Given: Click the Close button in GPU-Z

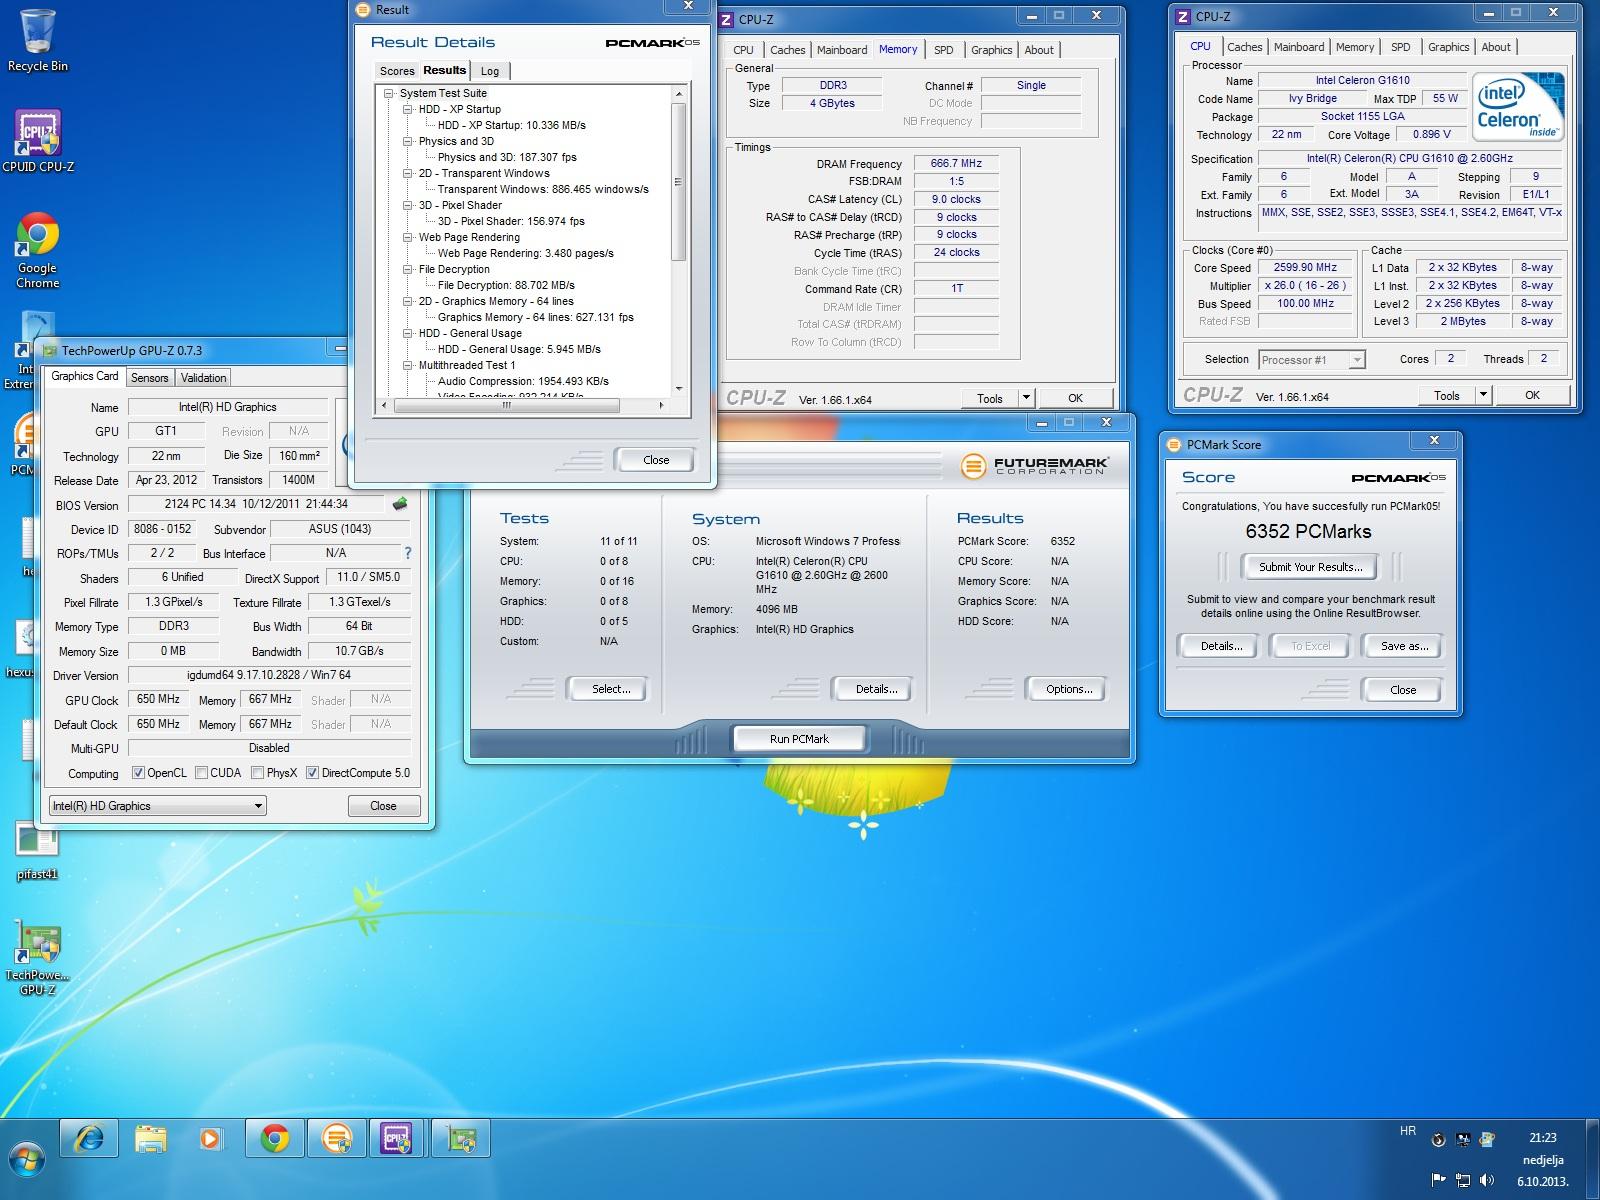Looking at the screenshot, I should click(x=383, y=806).
